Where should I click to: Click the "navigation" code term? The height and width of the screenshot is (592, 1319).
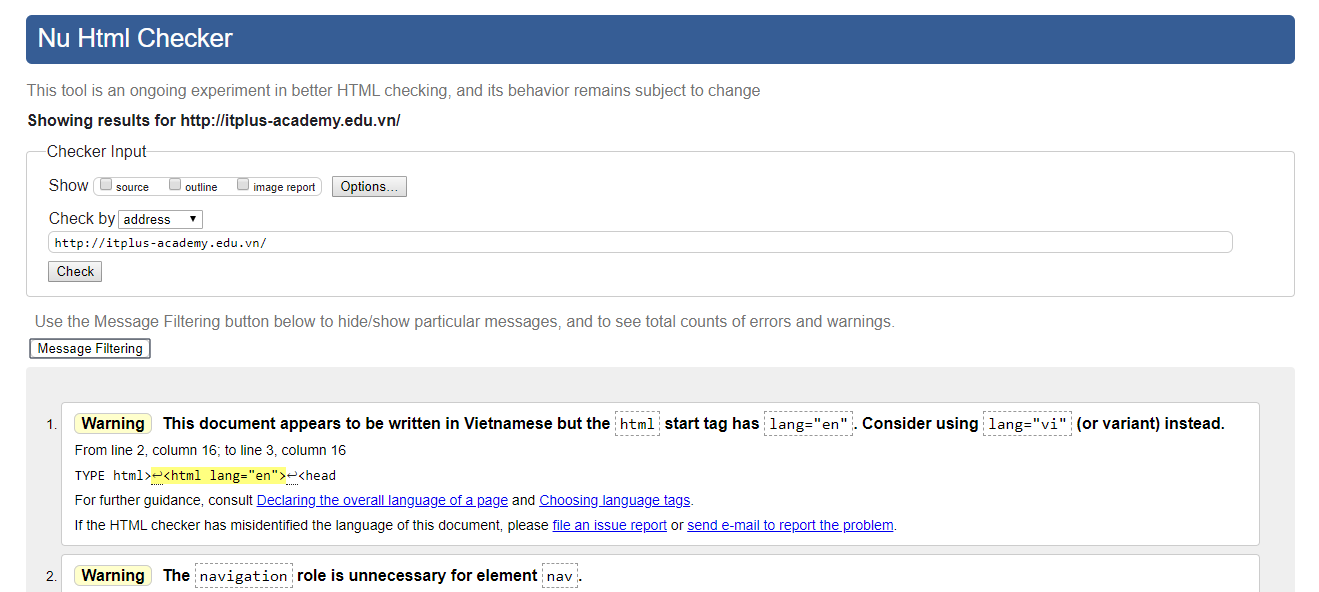pyautogui.click(x=243, y=576)
